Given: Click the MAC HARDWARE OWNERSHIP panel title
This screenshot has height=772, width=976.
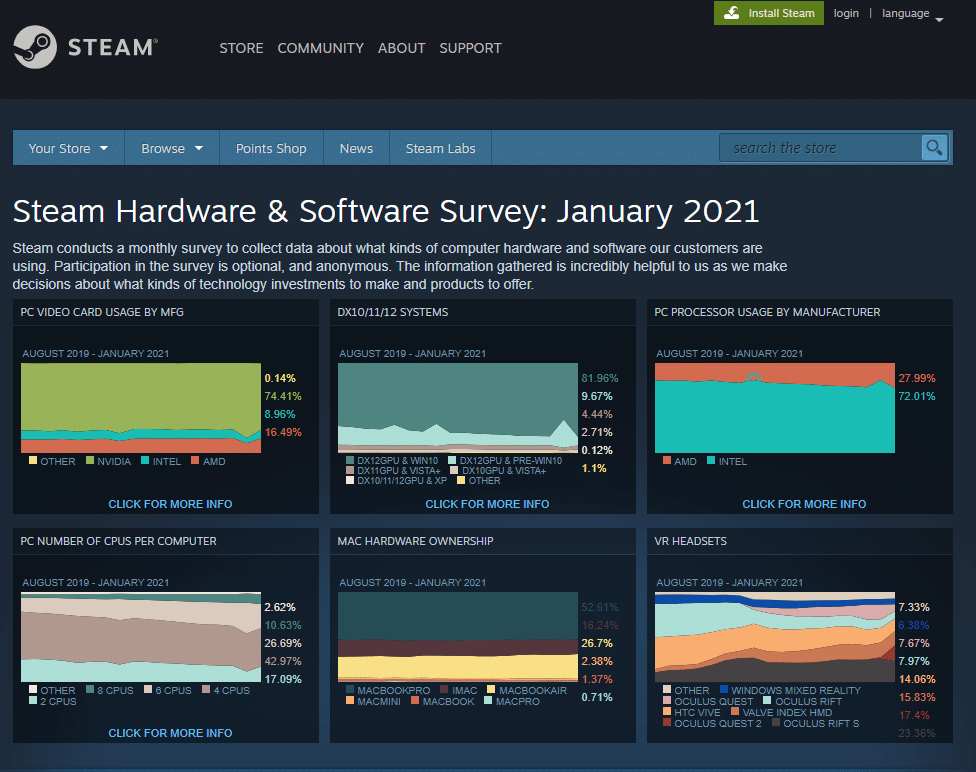Looking at the screenshot, I should (x=415, y=541).
